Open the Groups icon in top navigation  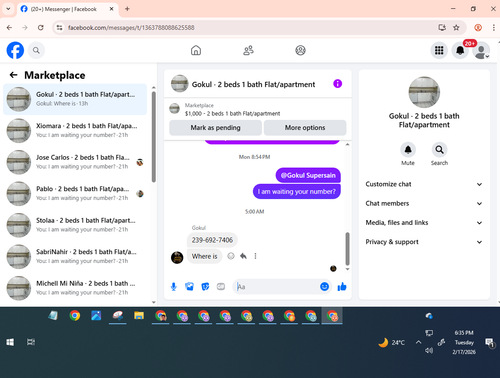pos(300,50)
